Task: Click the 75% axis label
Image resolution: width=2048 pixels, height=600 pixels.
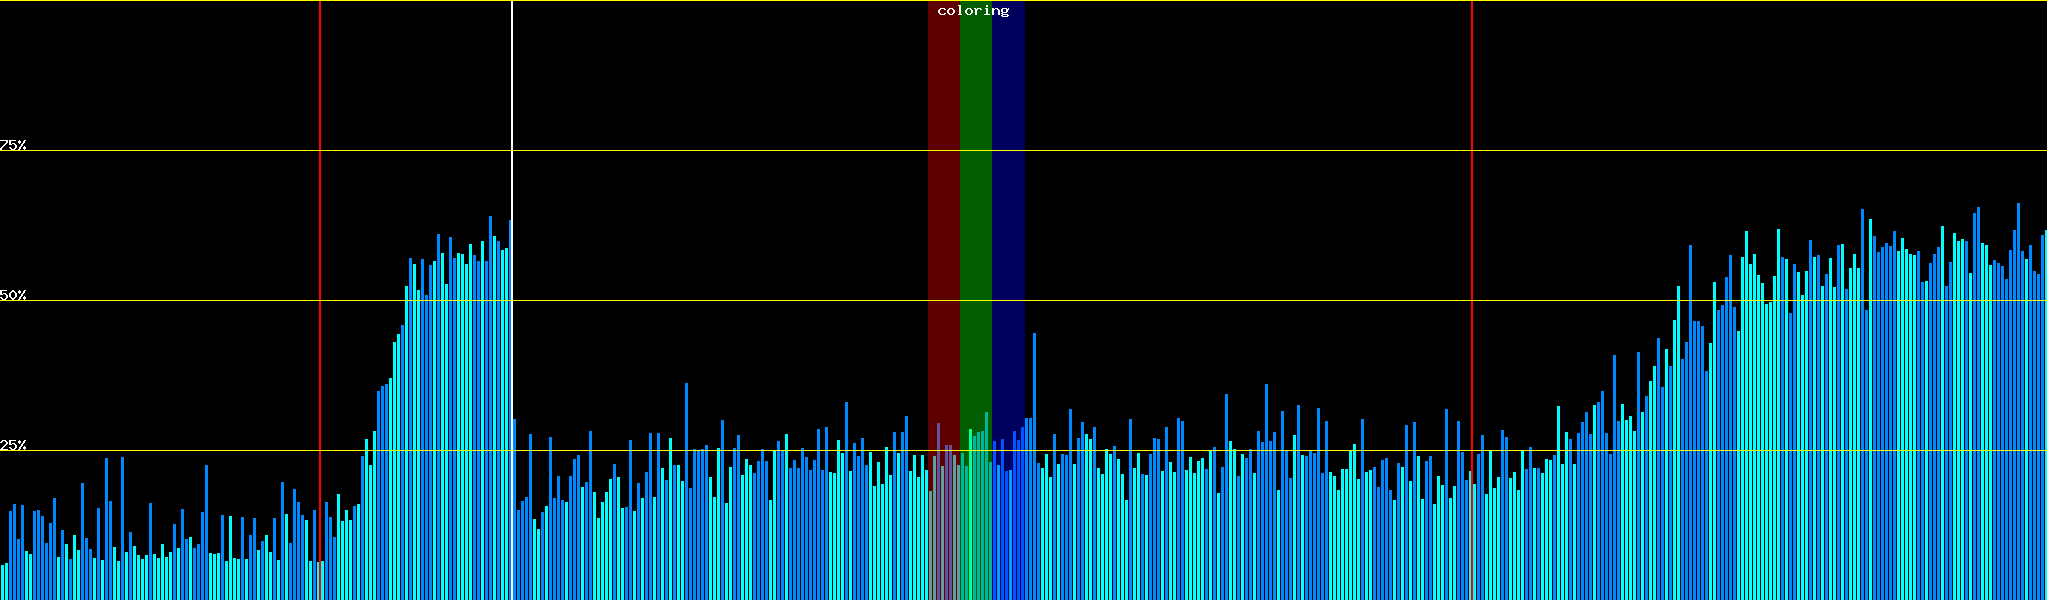Action: [x=13, y=145]
